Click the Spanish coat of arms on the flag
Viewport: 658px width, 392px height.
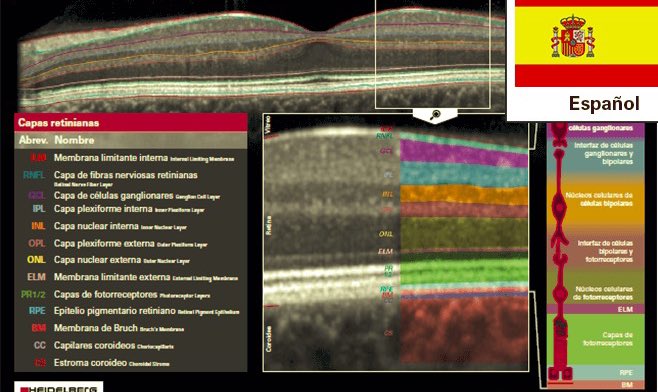click(573, 37)
